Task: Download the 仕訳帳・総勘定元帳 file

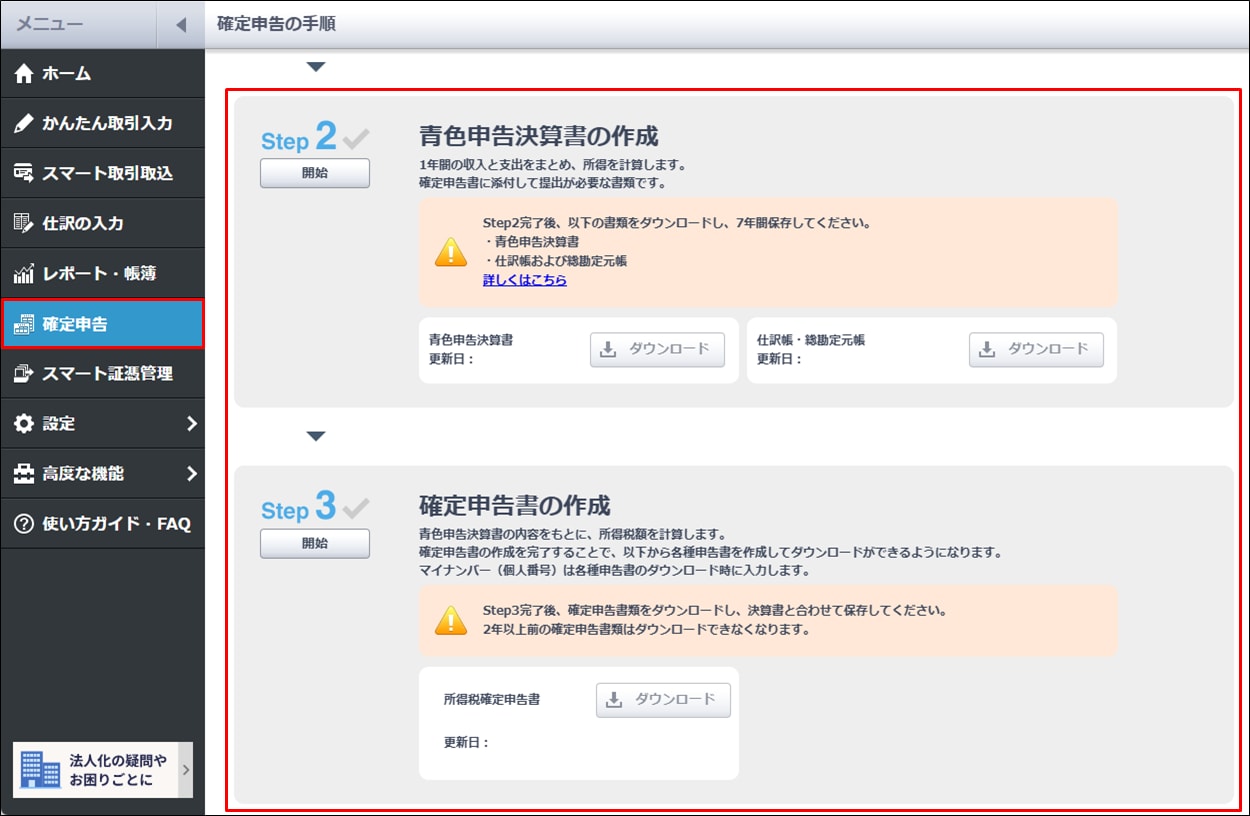Action: click(x=1036, y=349)
